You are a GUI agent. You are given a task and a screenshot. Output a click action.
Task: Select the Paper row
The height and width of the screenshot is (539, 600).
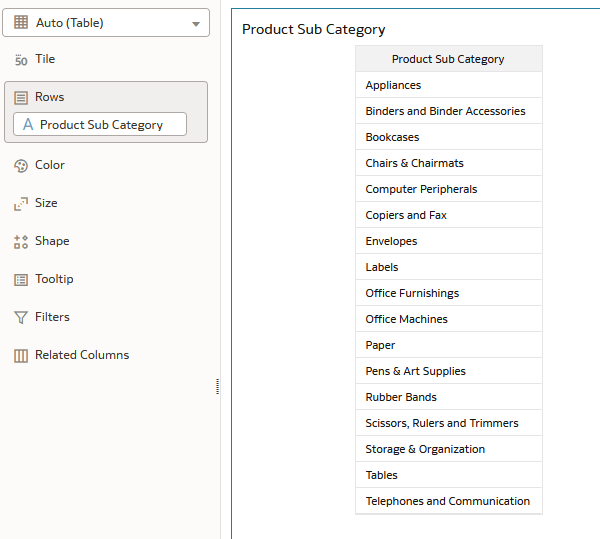tap(449, 345)
